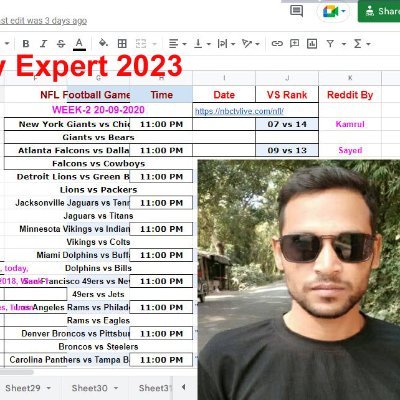Select the 'Date' header cell
400x400 pixels.
click(x=224, y=95)
